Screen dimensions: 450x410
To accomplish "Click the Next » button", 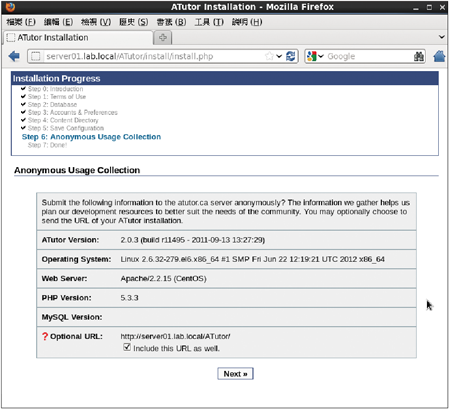I will (x=235, y=374).
